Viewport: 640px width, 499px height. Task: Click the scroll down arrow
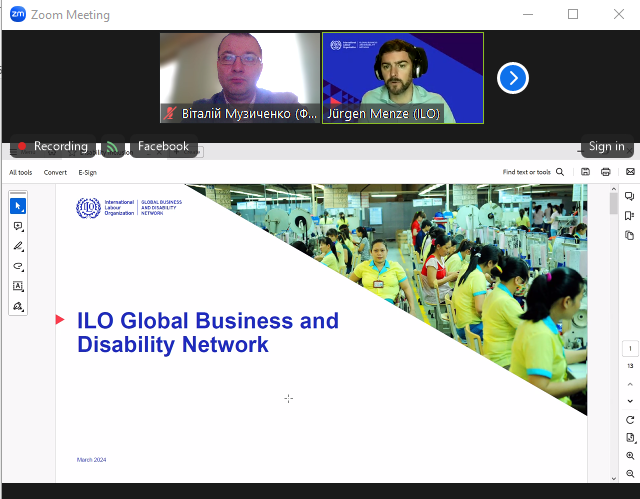click(613, 479)
